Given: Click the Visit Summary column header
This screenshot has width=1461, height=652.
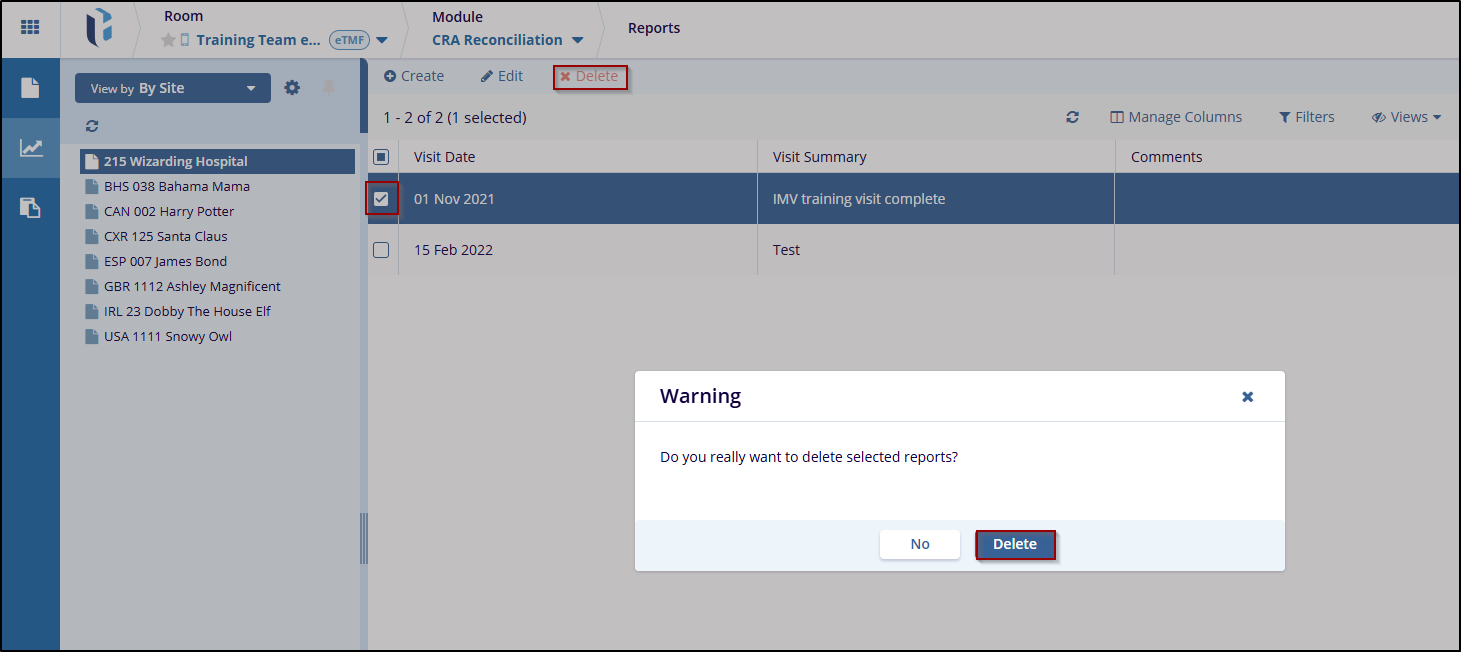Looking at the screenshot, I should (819, 157).
